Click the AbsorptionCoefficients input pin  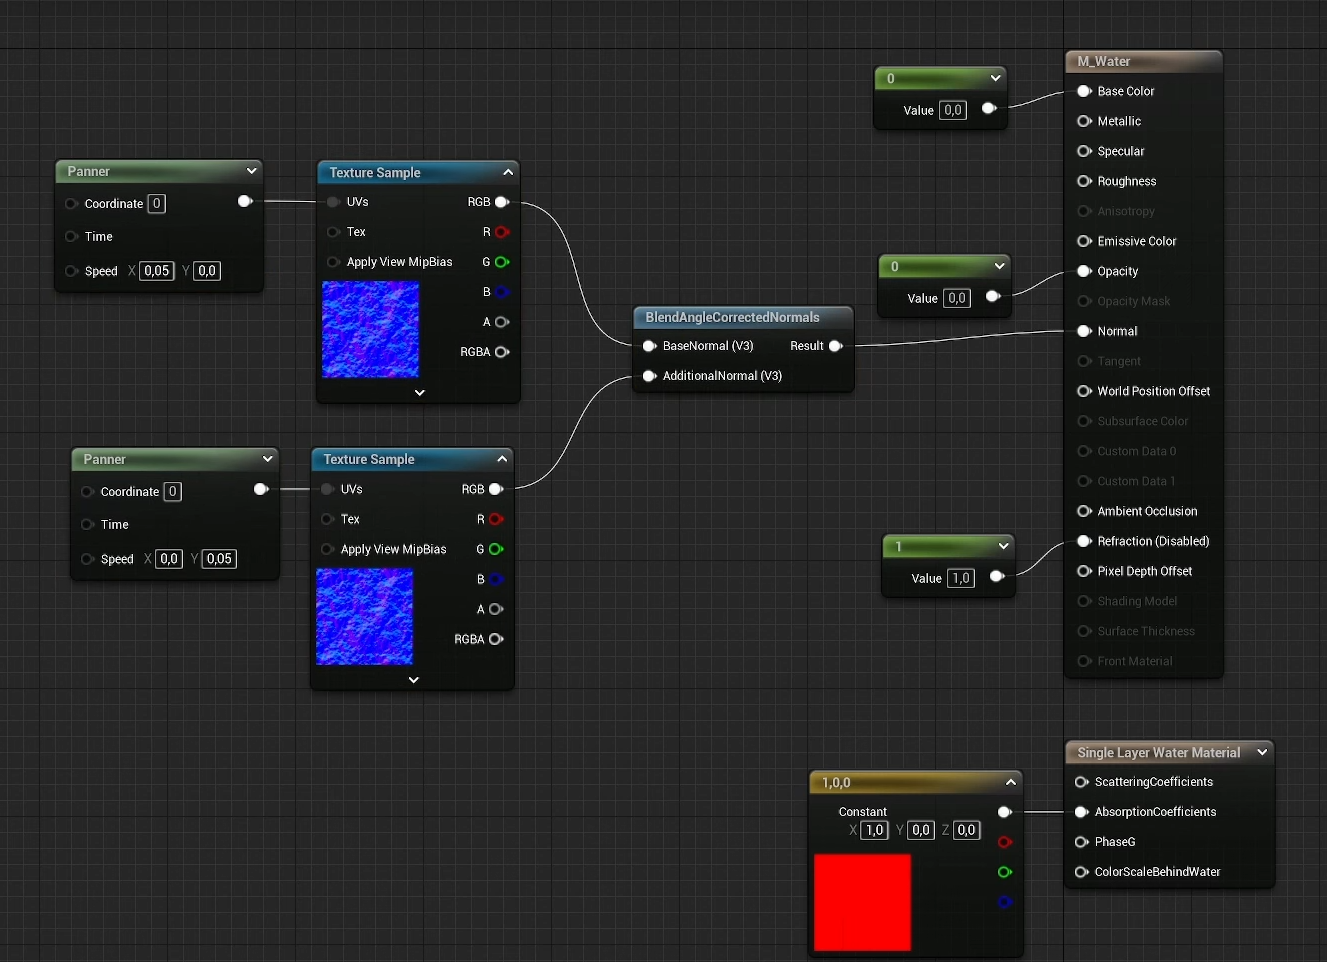[x=1081, y=812]
